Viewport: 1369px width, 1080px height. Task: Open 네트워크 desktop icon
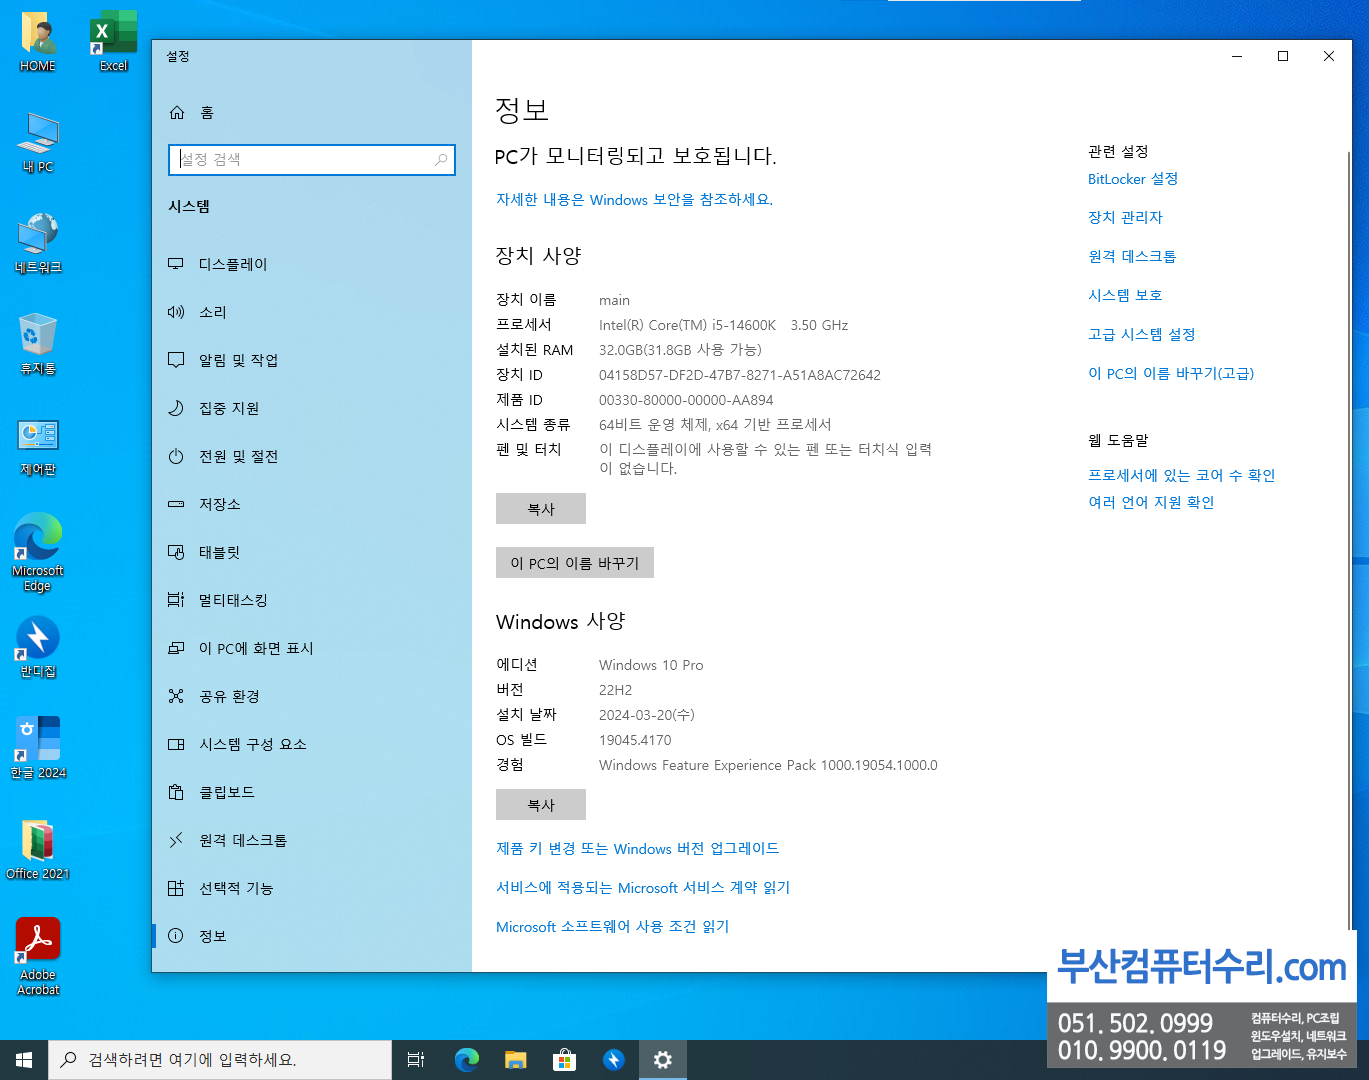point(38,244)
